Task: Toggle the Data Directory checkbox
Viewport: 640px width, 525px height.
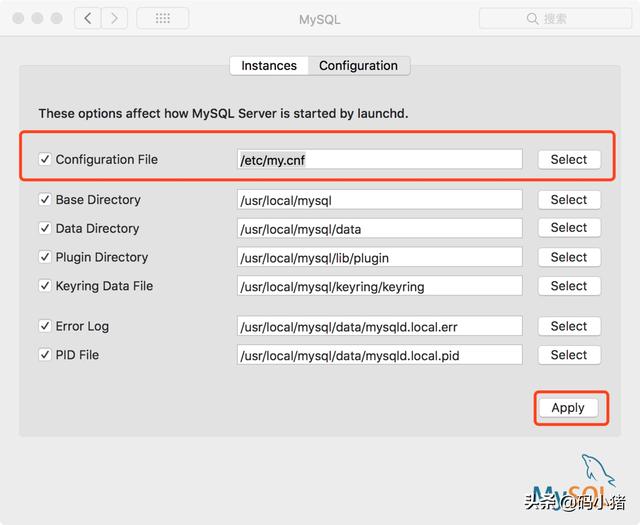Action: pos(45,228)
